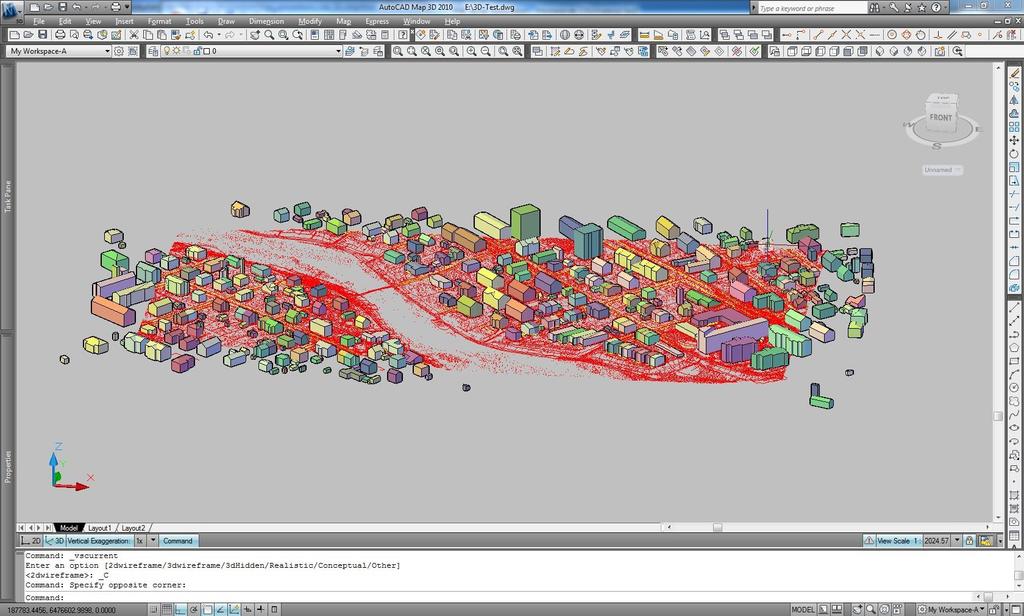Click the Workspace Settings gear icon

point(119,51)
